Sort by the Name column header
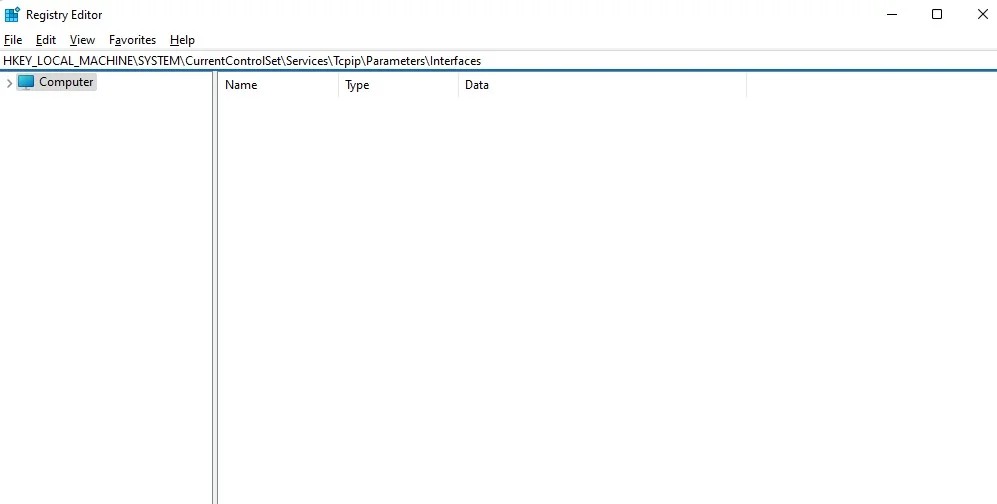 [278, 85]
